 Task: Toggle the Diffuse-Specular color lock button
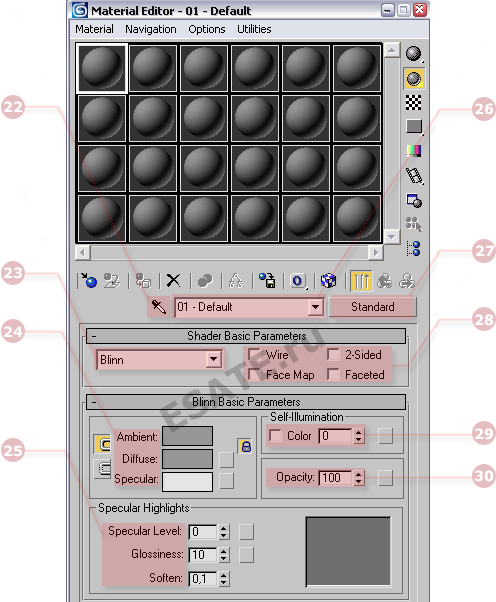pyautogui.click(x=103, y=469)
